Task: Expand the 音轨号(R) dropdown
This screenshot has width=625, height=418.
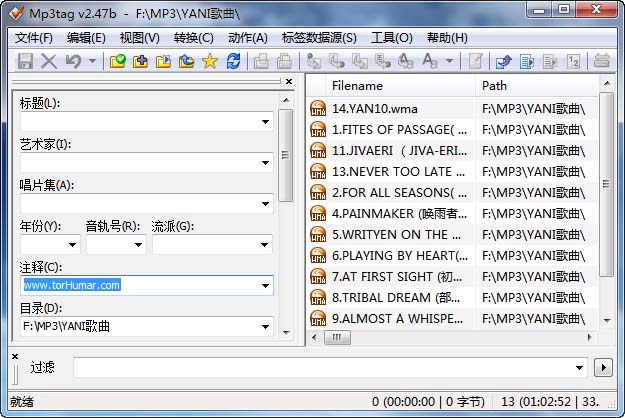Action: [x=138, y=245]
